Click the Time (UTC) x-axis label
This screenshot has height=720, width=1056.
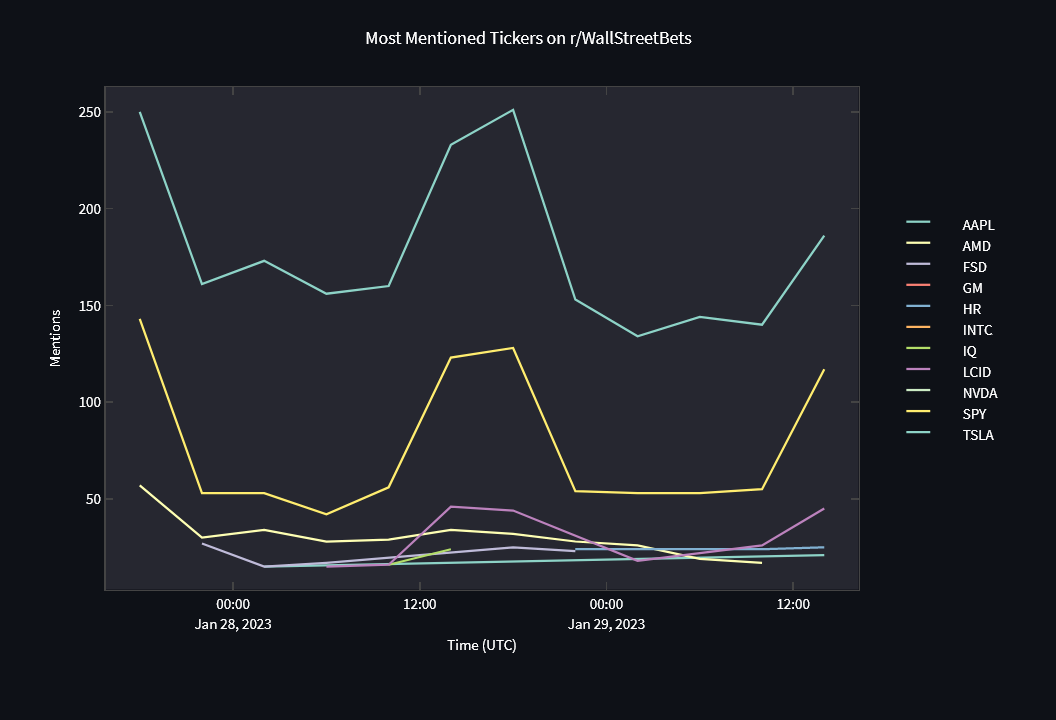(482, 645)
